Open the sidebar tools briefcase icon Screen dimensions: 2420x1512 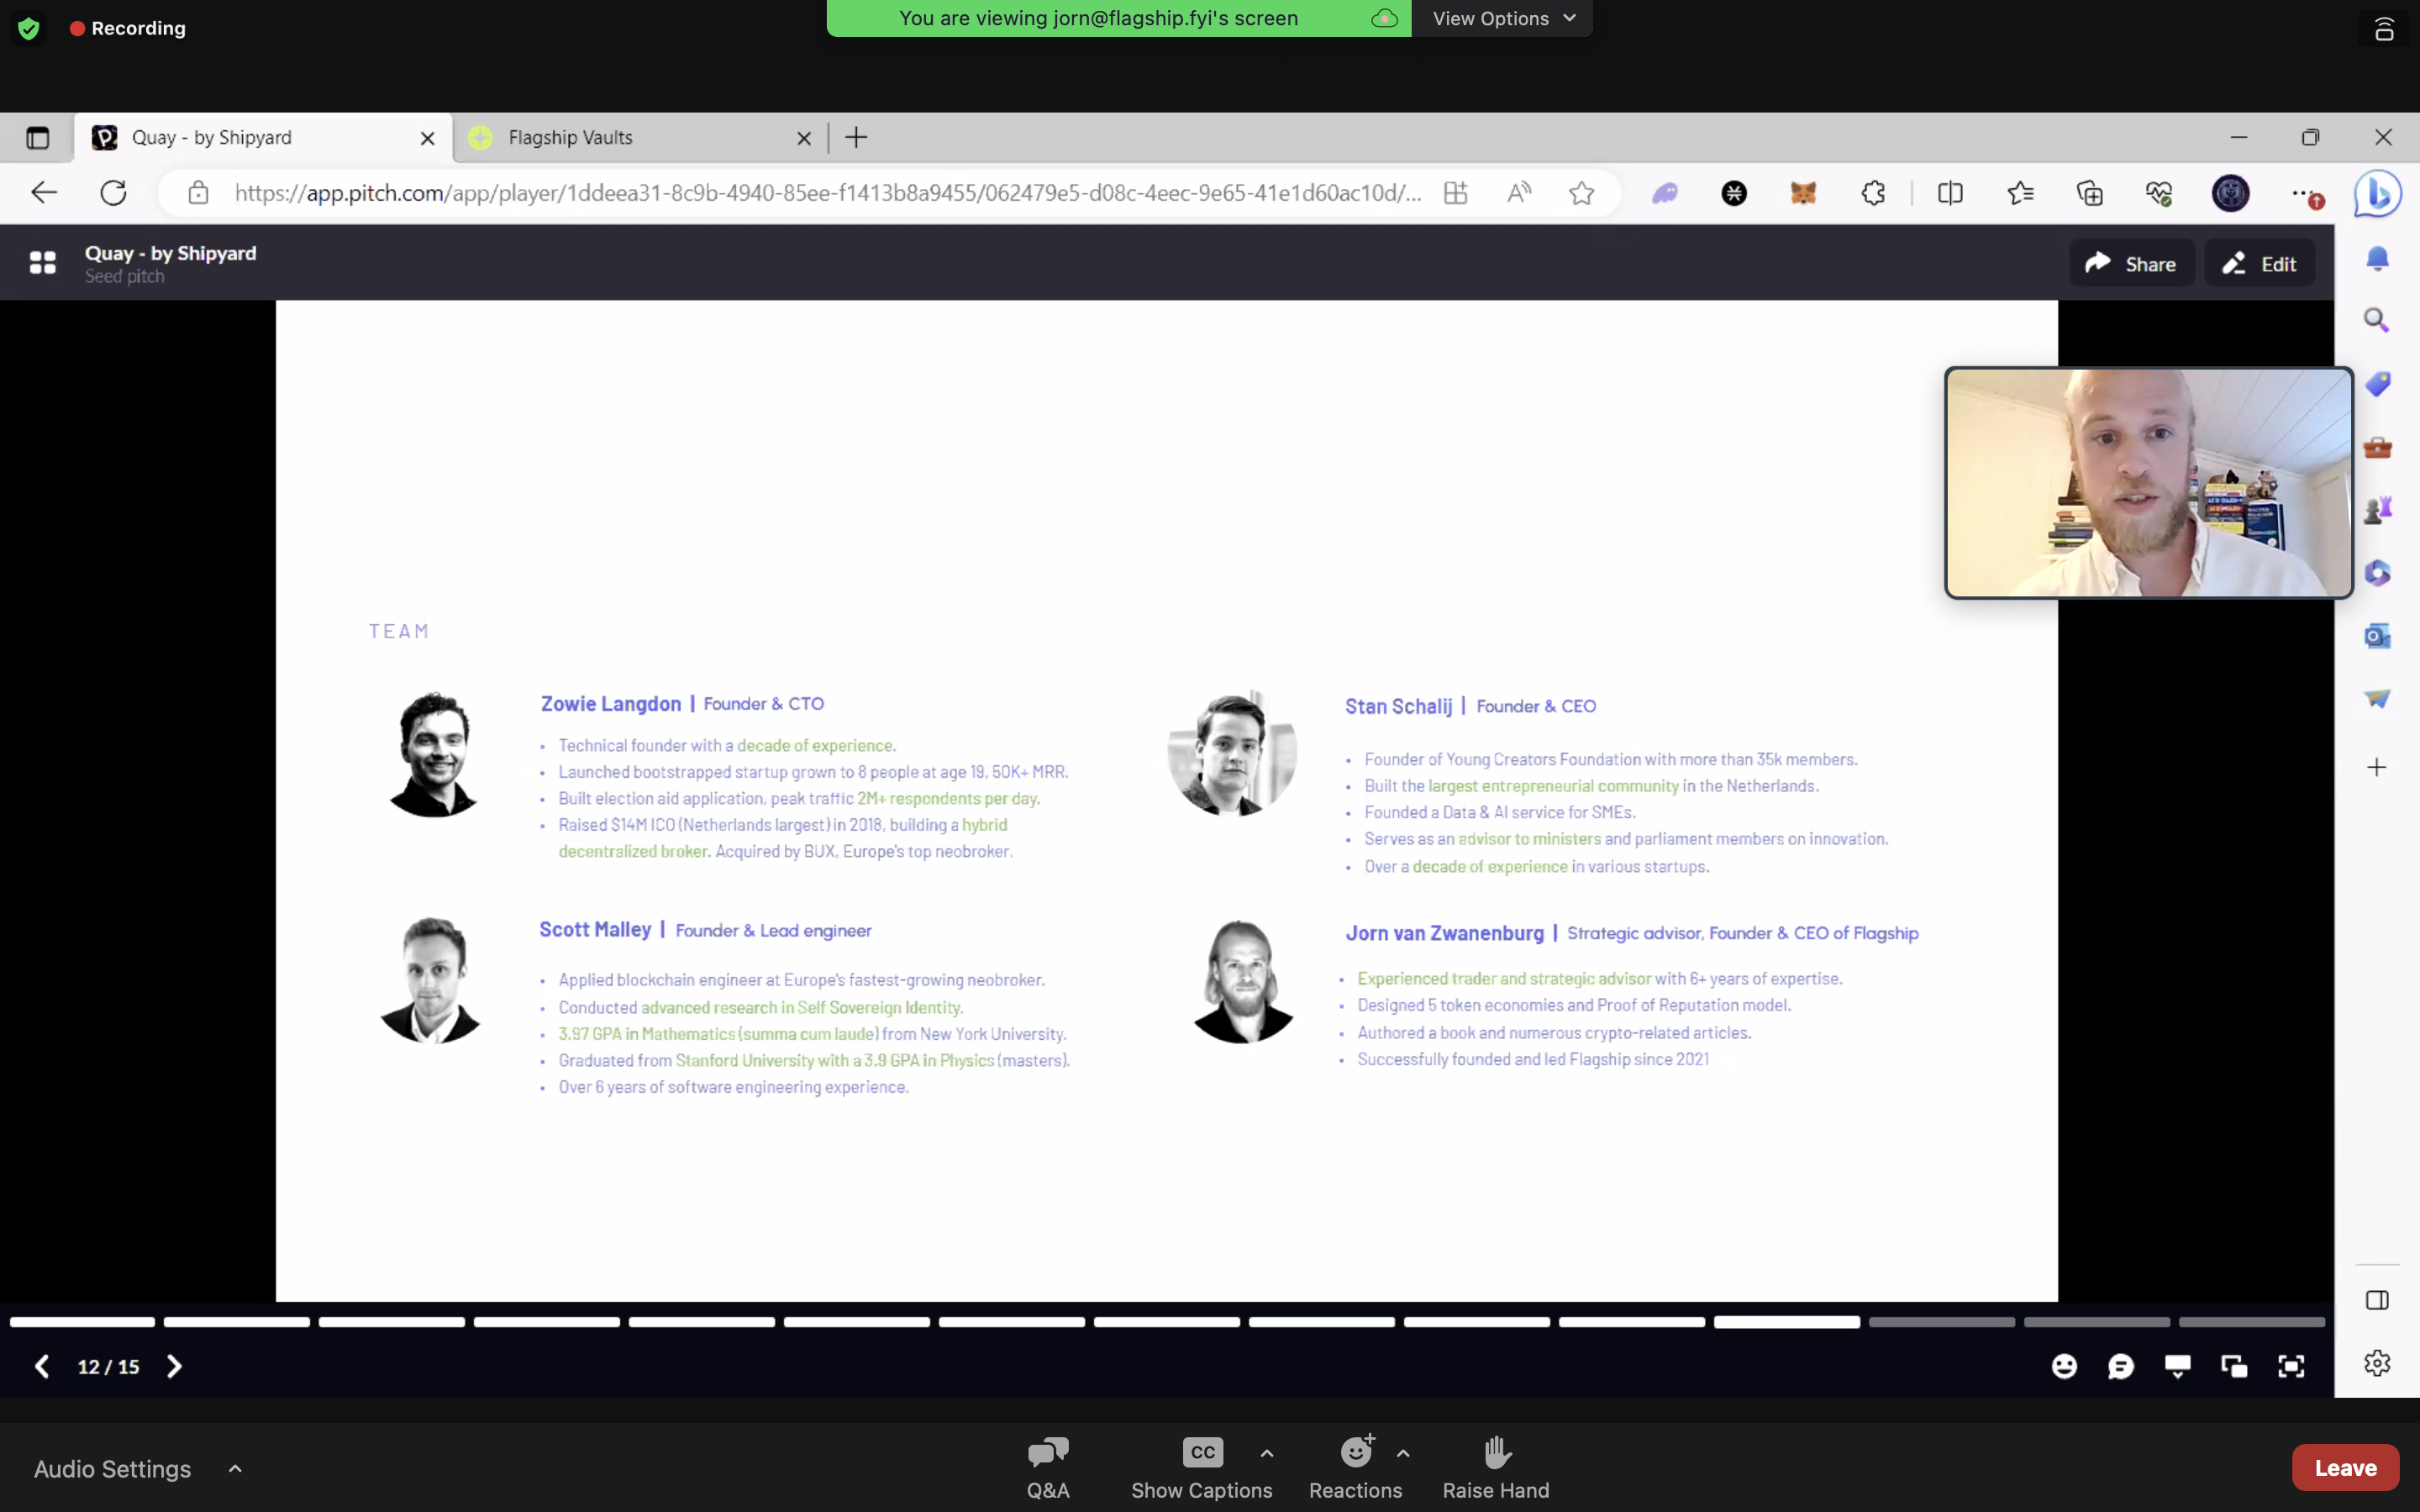click(2377, 447)
